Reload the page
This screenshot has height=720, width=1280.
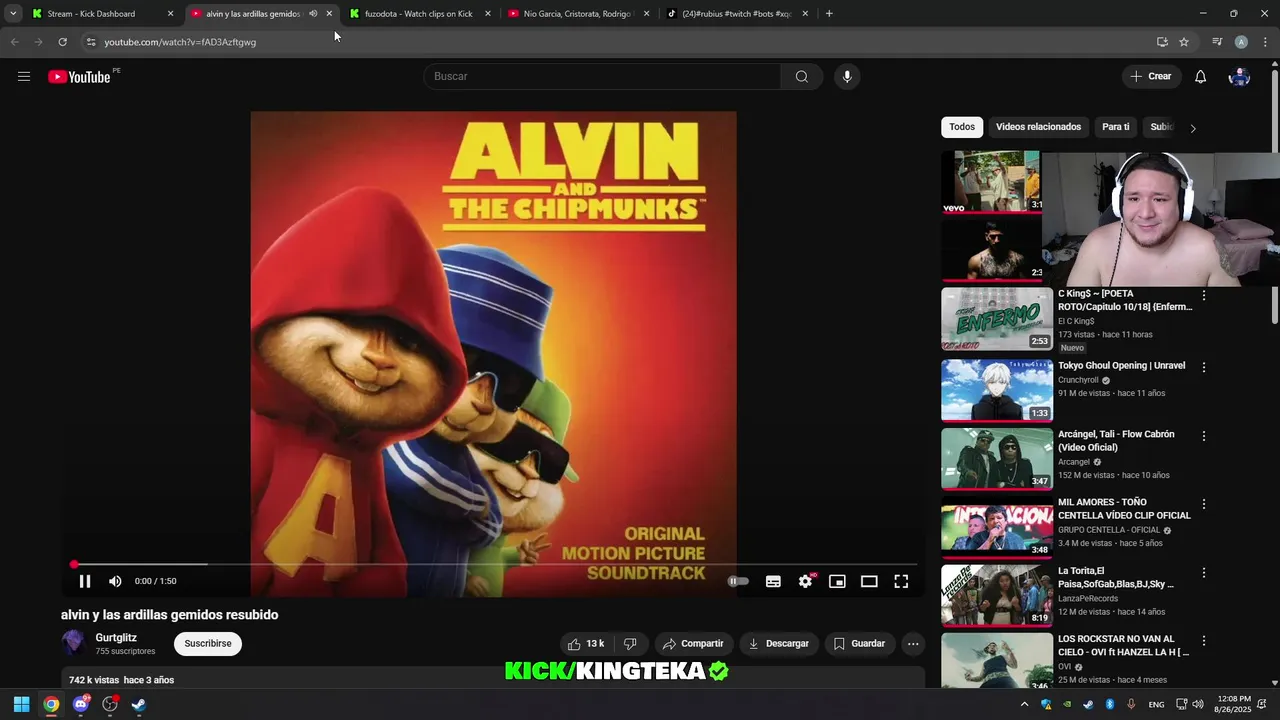pyautogui.click(x=62, y=42)
